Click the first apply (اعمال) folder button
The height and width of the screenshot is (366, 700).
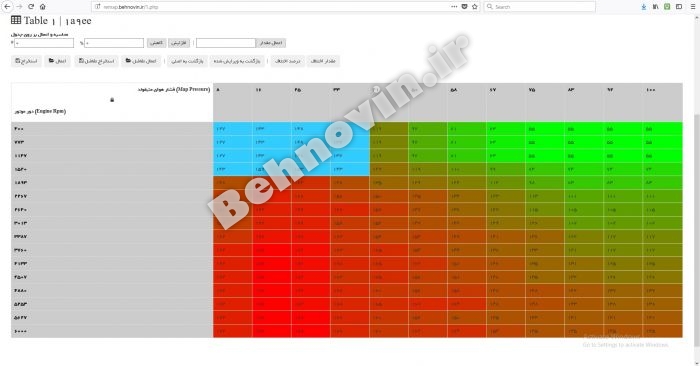click(57, 61)
